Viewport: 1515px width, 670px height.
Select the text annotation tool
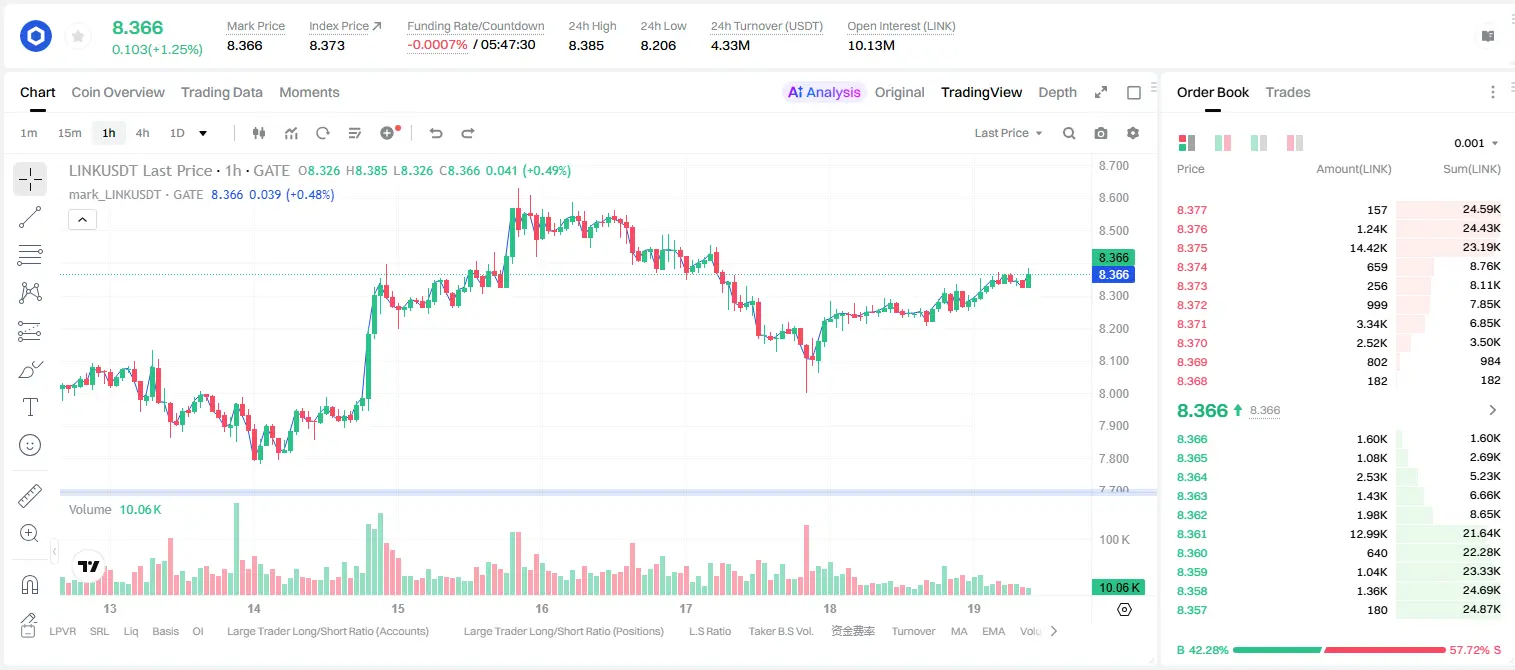coord(30,407)
